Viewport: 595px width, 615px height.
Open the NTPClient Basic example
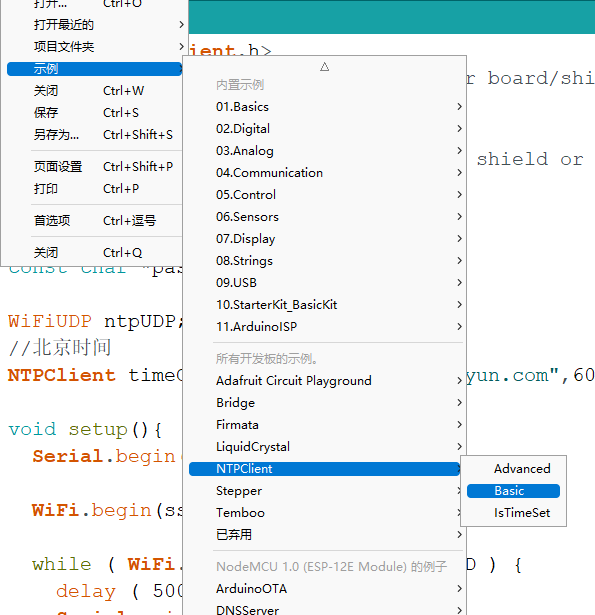[x=513, y=491]
